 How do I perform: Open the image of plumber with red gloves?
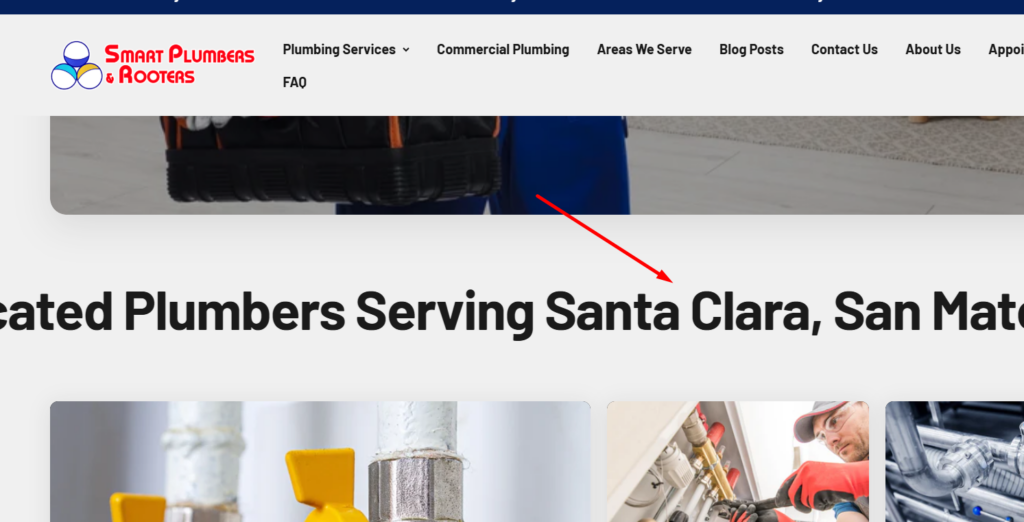pos(738,461)
